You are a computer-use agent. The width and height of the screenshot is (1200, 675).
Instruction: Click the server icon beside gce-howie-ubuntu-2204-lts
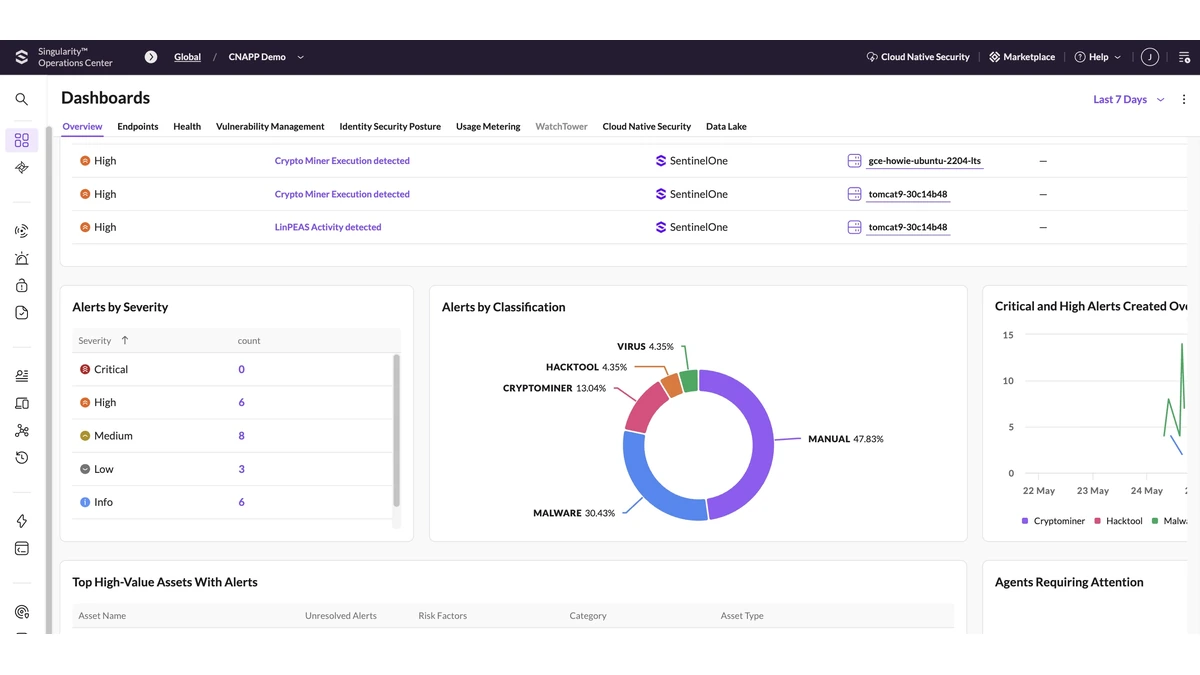point(854,161)
